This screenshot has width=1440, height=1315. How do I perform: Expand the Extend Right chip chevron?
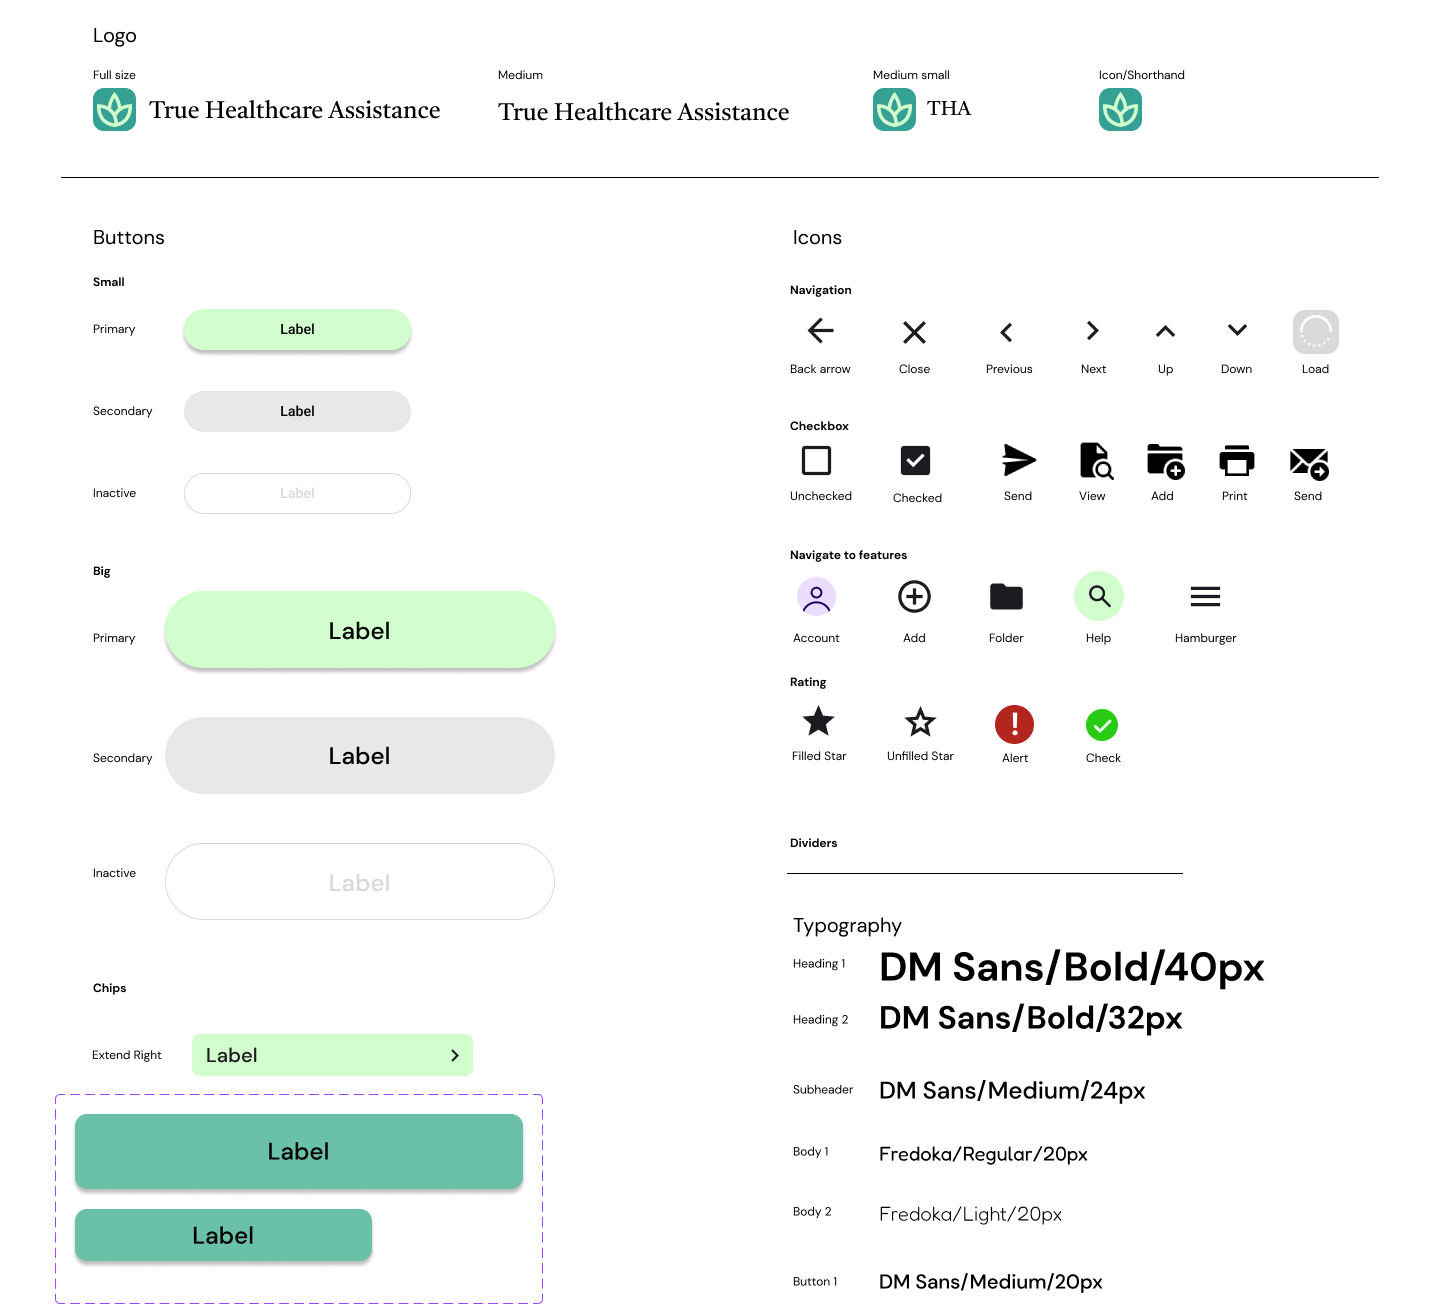point(455,1055)
